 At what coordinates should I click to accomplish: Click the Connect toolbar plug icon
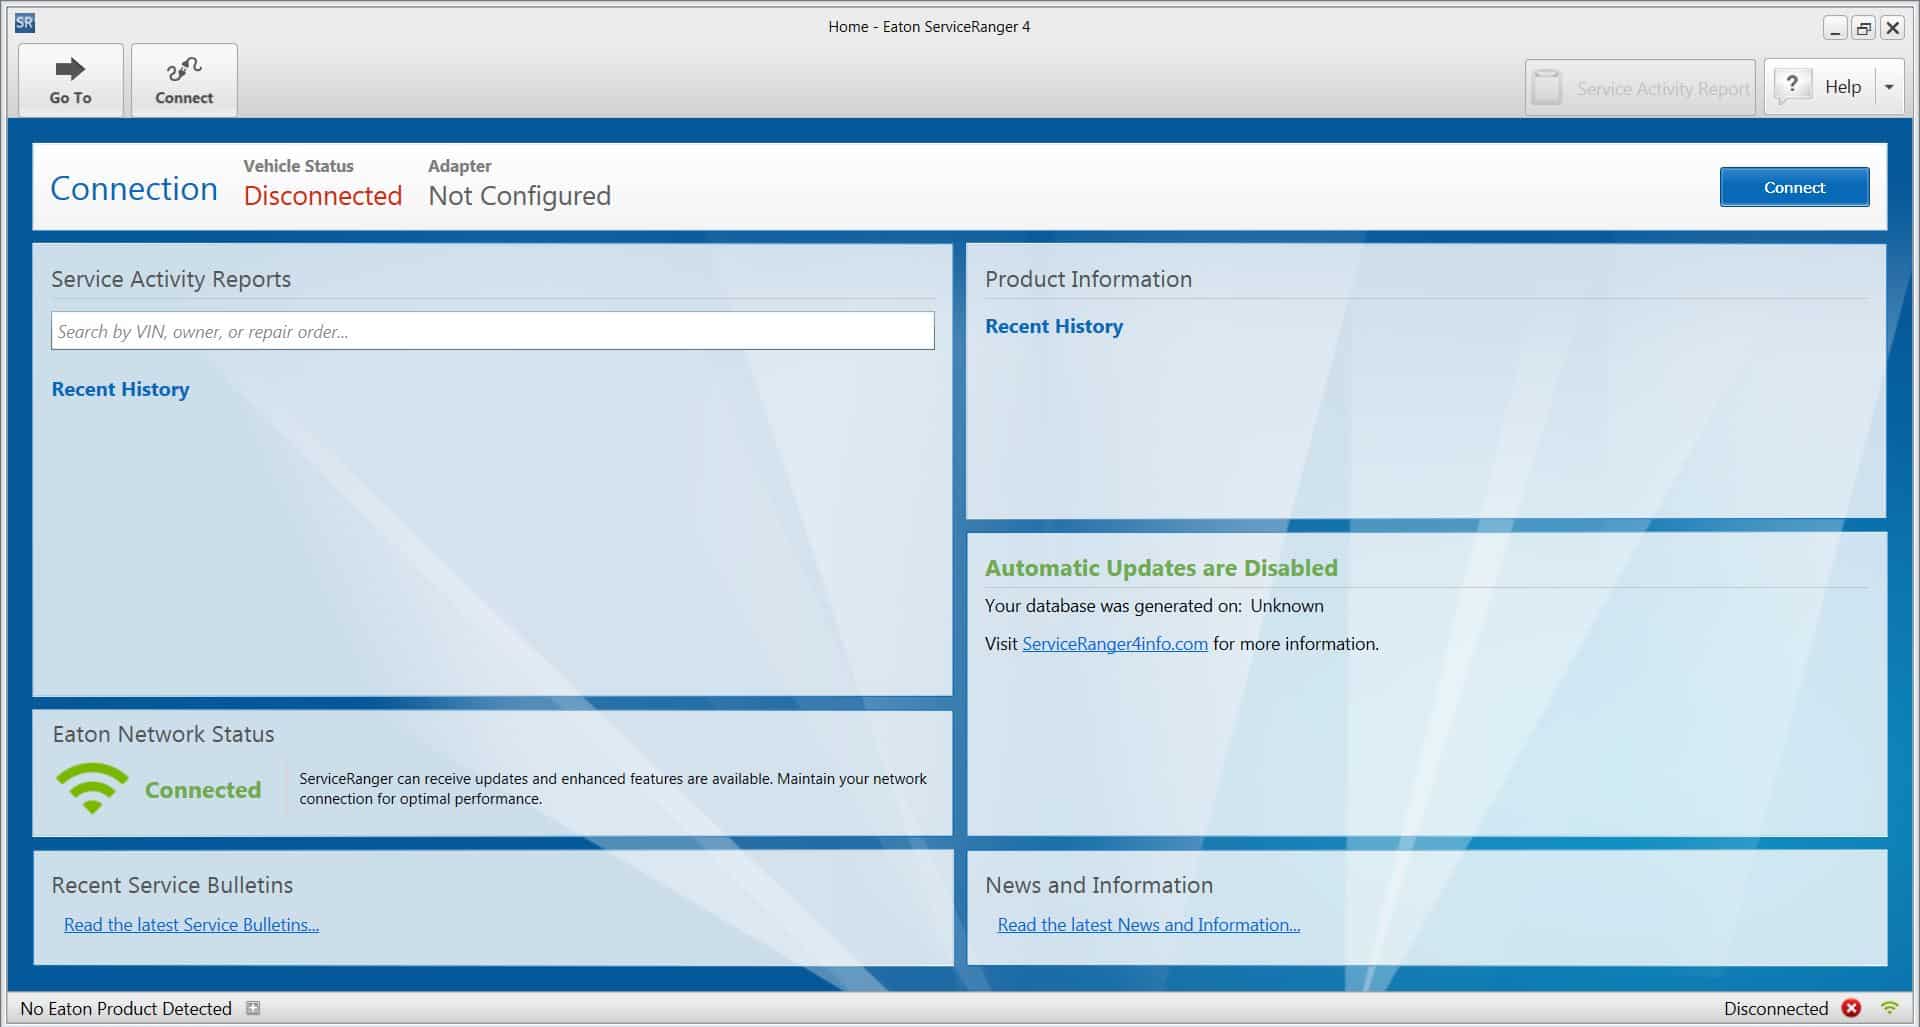(x=184, y=80)
